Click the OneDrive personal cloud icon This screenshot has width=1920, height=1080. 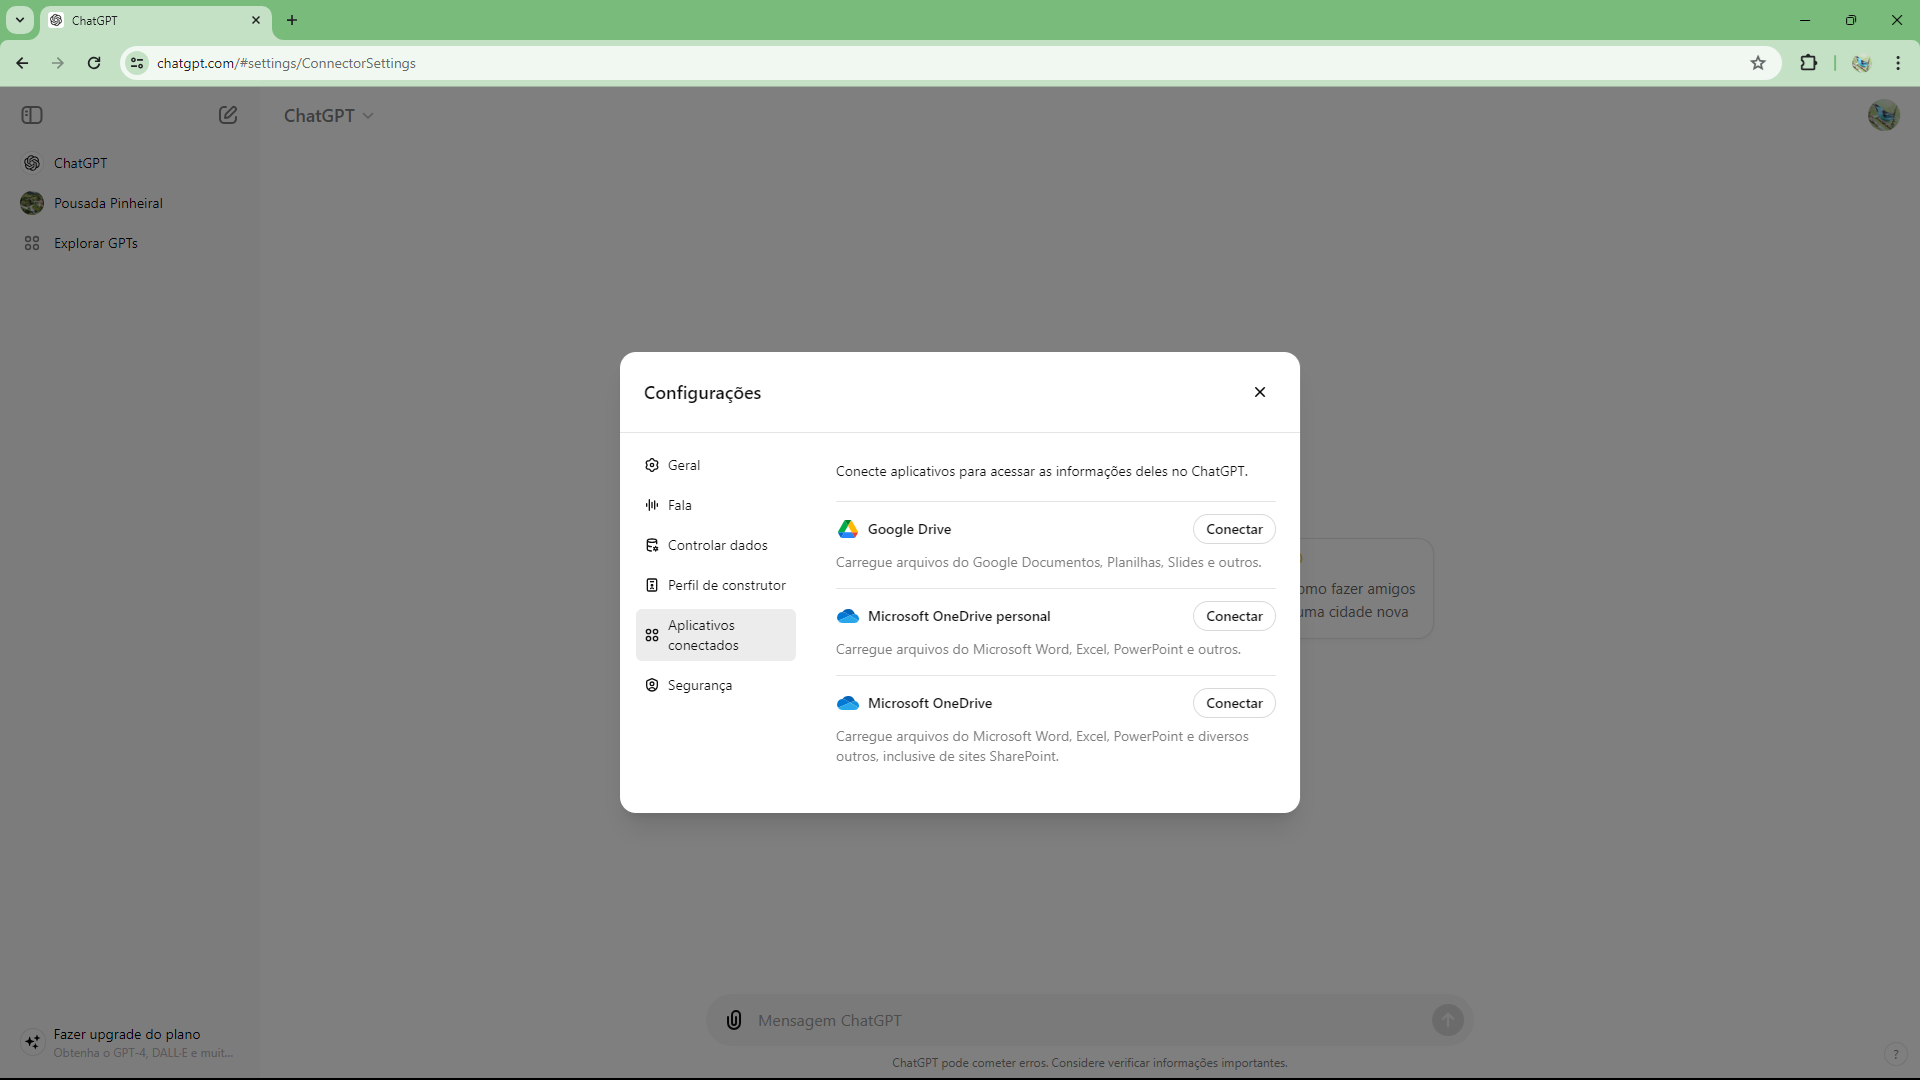click(848, 616)
